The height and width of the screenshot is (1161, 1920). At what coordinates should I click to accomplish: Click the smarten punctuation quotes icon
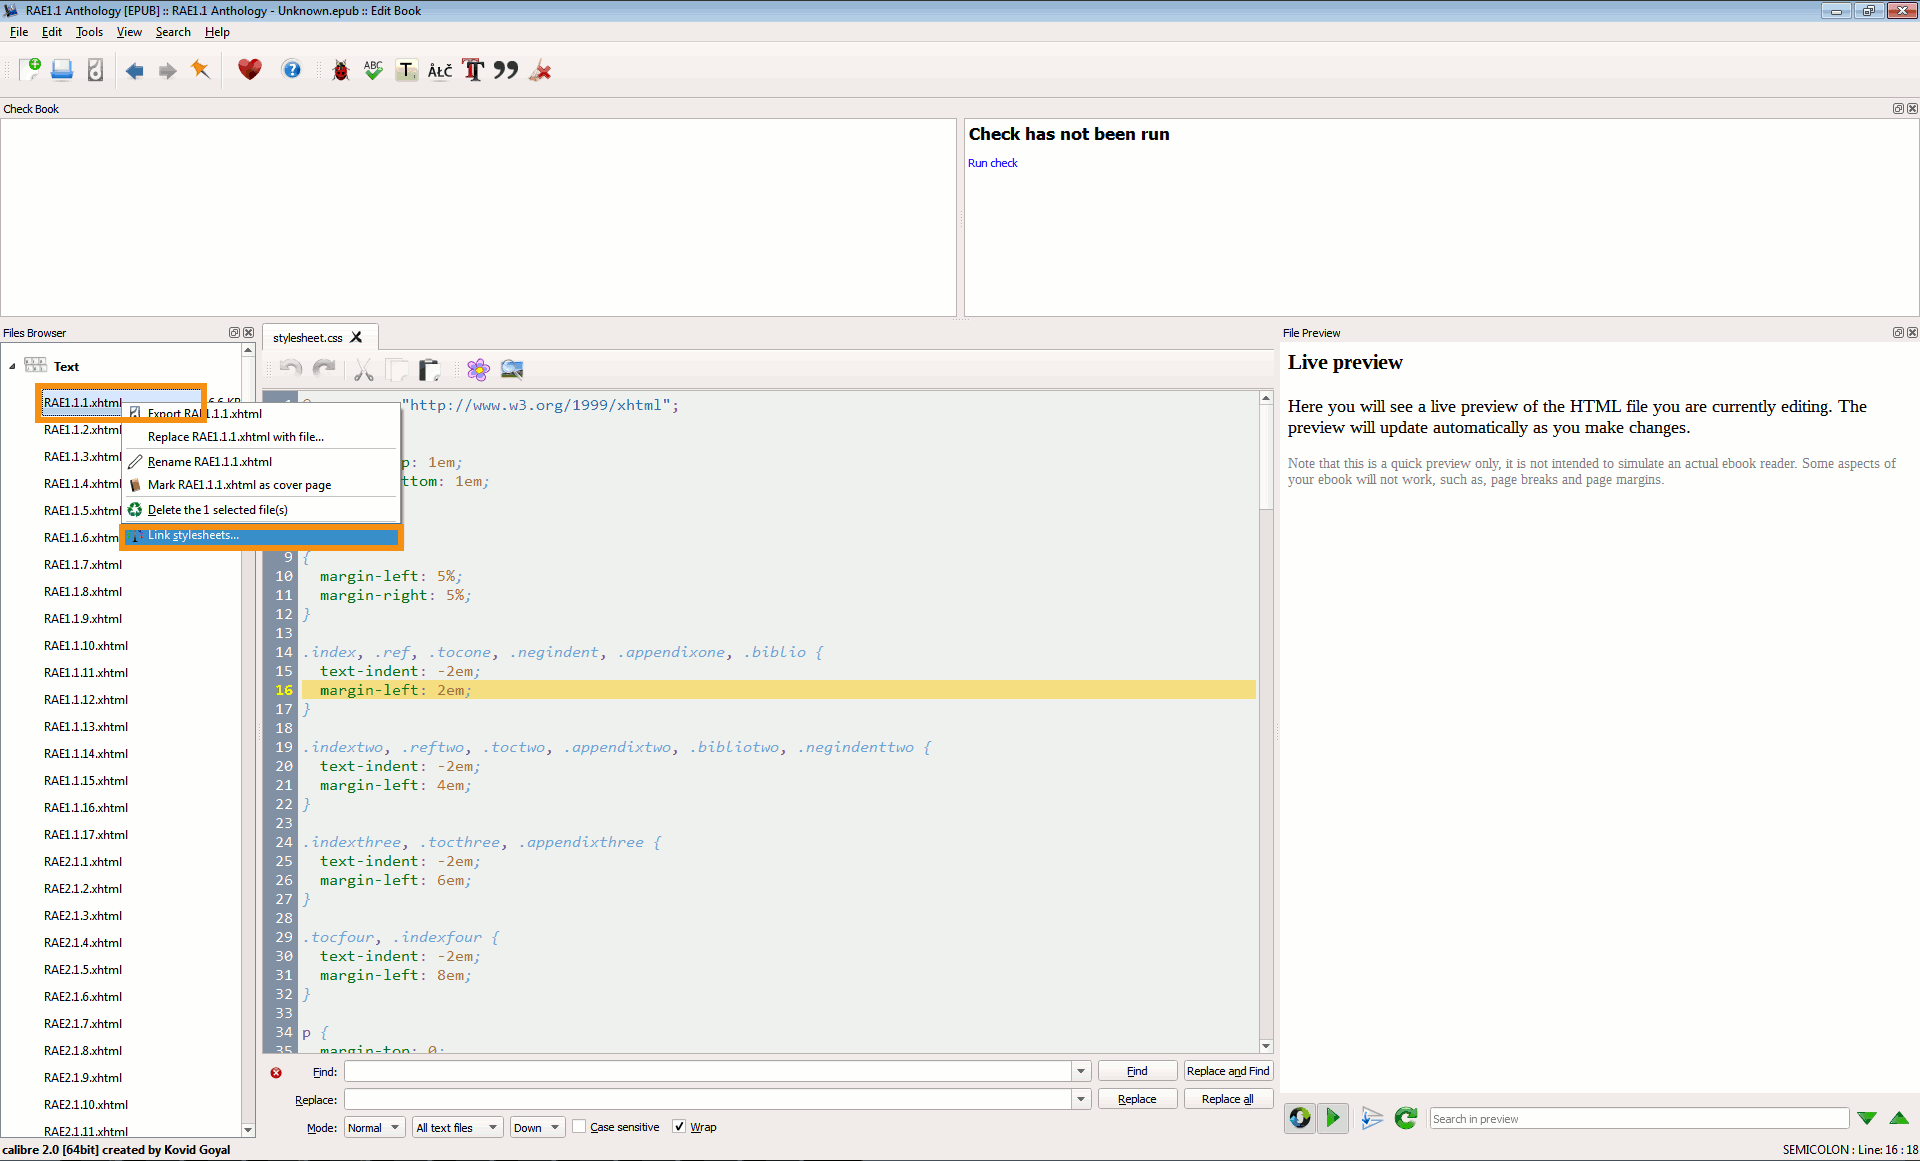pyautogui.click(x=506, y=70)
